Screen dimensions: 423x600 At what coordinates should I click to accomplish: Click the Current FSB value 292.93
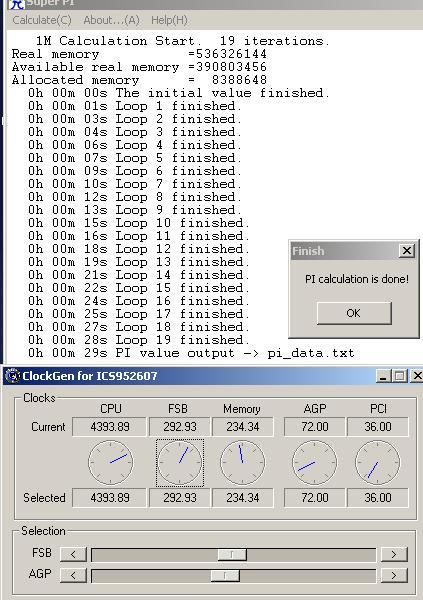(180, 427)
